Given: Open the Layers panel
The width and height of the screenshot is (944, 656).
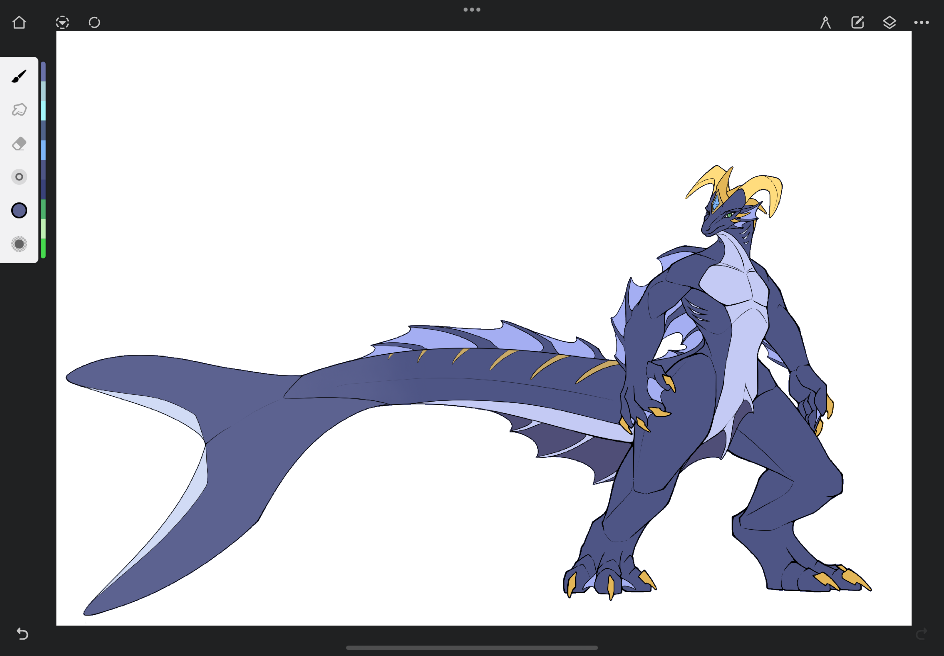Looking at the screenshot, I should click(889, 22).
